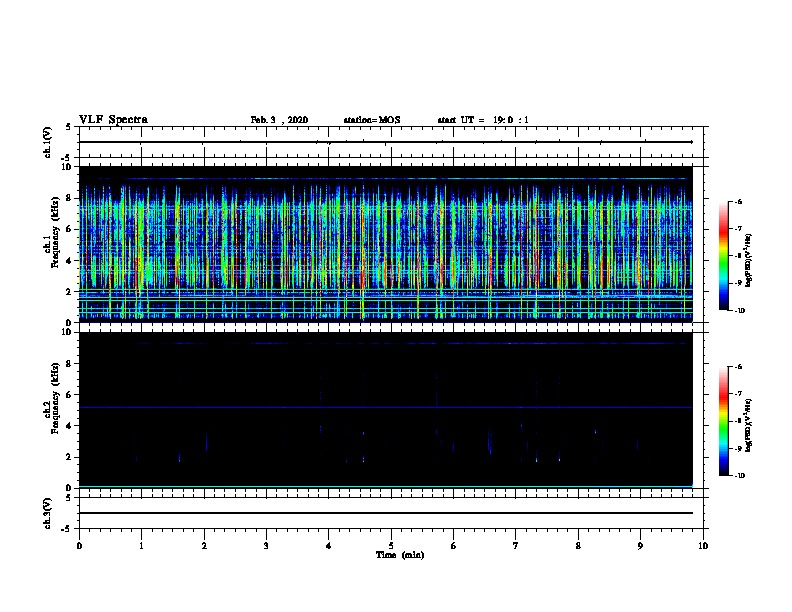The width and height of the screenshot is (792, 612).
Task: Click the ch.1 colorful spectrogram panel
Action: (x=386, y=244)
